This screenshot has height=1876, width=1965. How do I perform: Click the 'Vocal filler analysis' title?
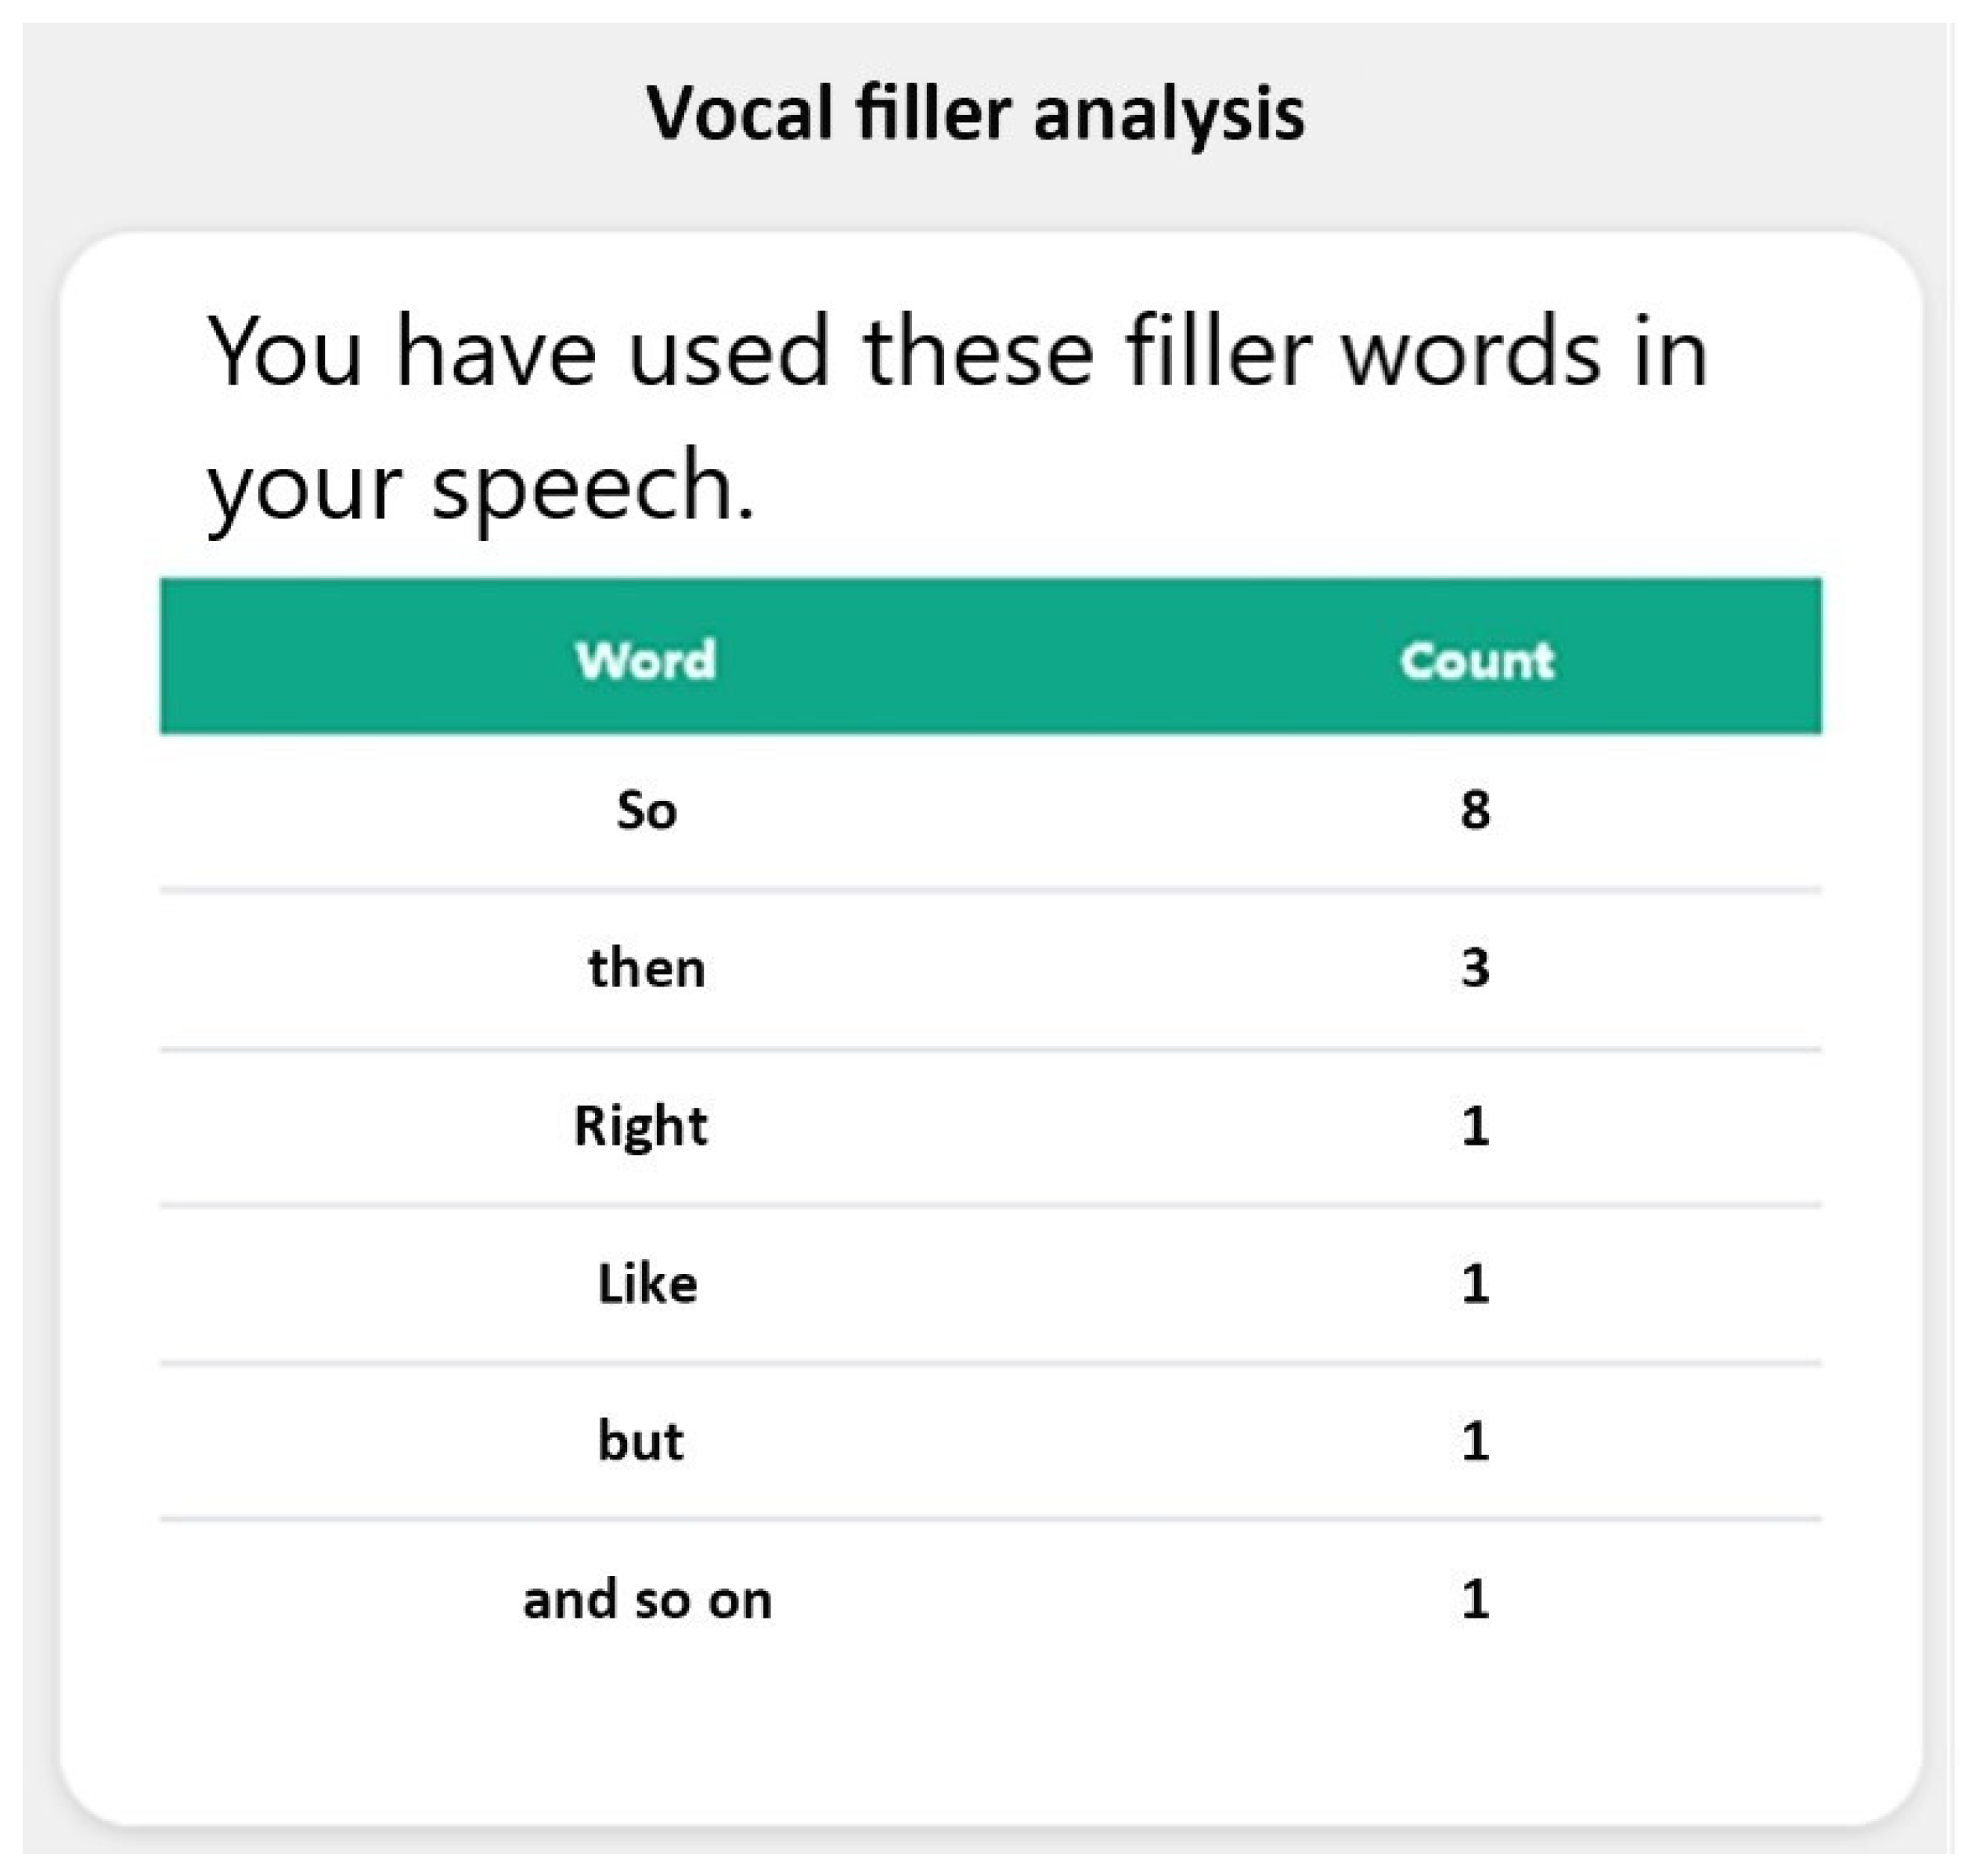tap(975, 113)
